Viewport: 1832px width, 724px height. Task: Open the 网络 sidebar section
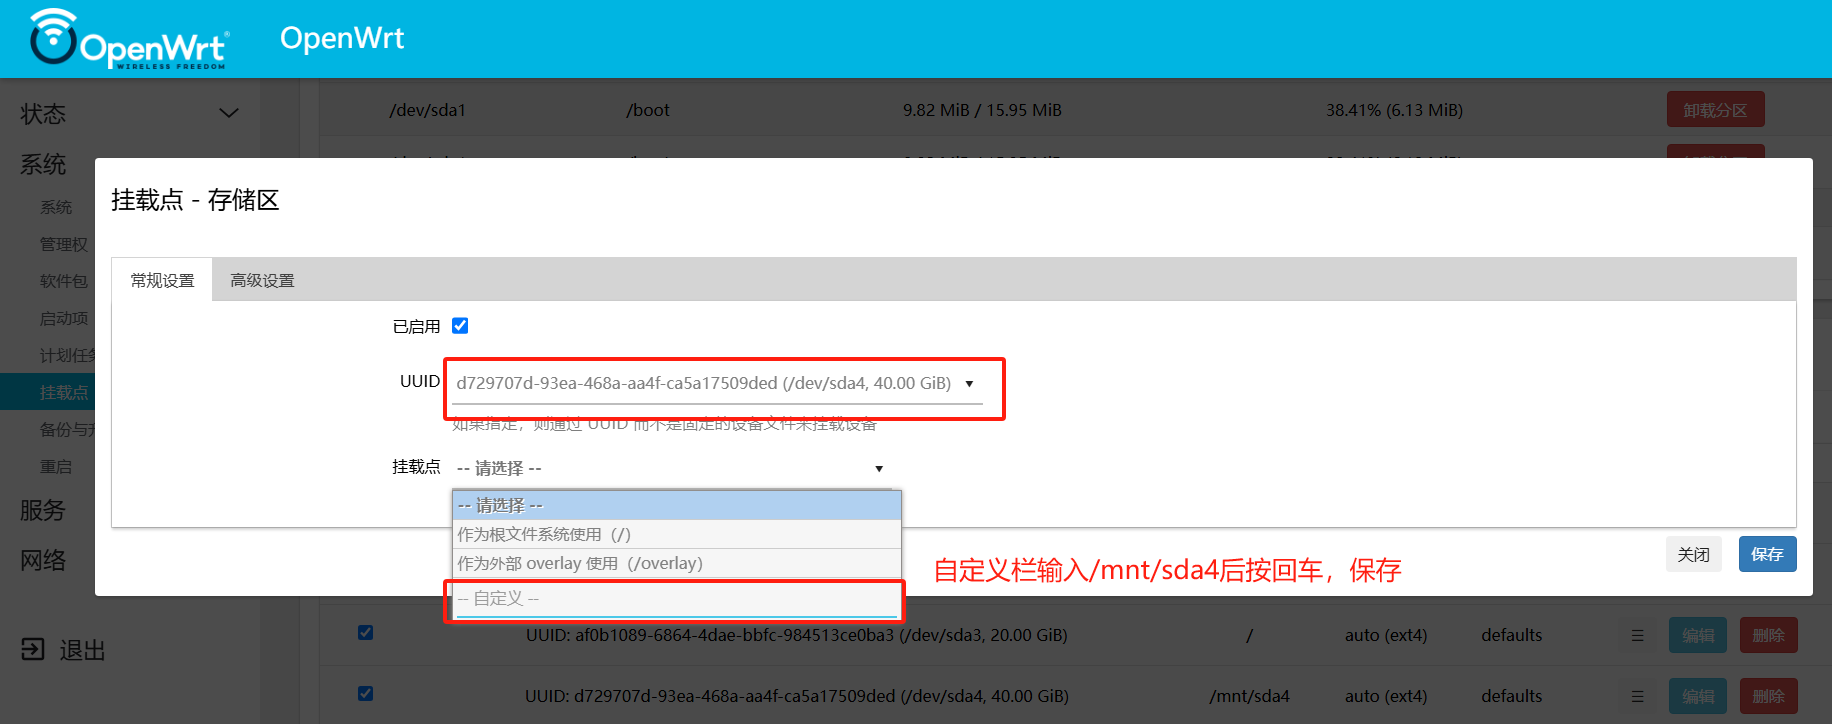[43, 560]
